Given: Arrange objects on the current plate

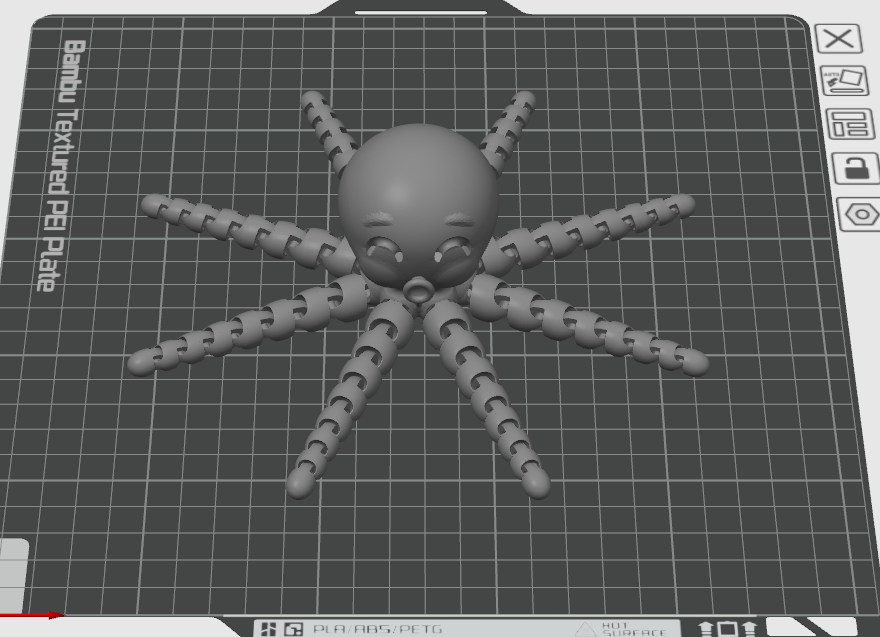Looking at the screenshot, I should 851,124.
